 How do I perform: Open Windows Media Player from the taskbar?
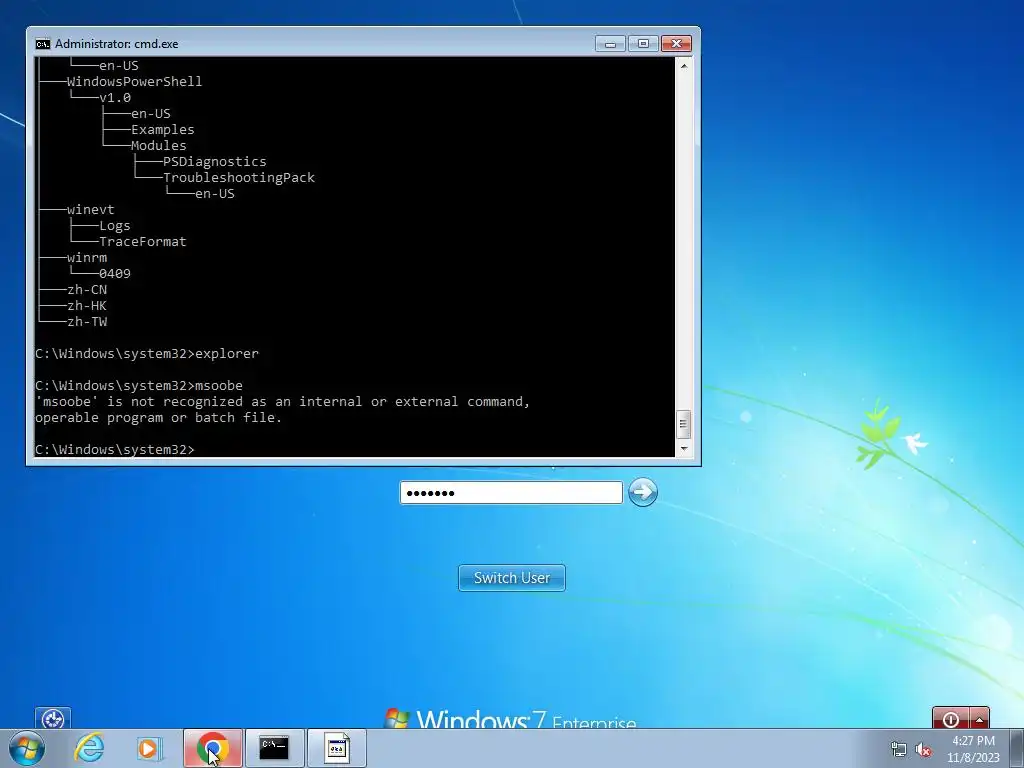click(x=149, y=748)
